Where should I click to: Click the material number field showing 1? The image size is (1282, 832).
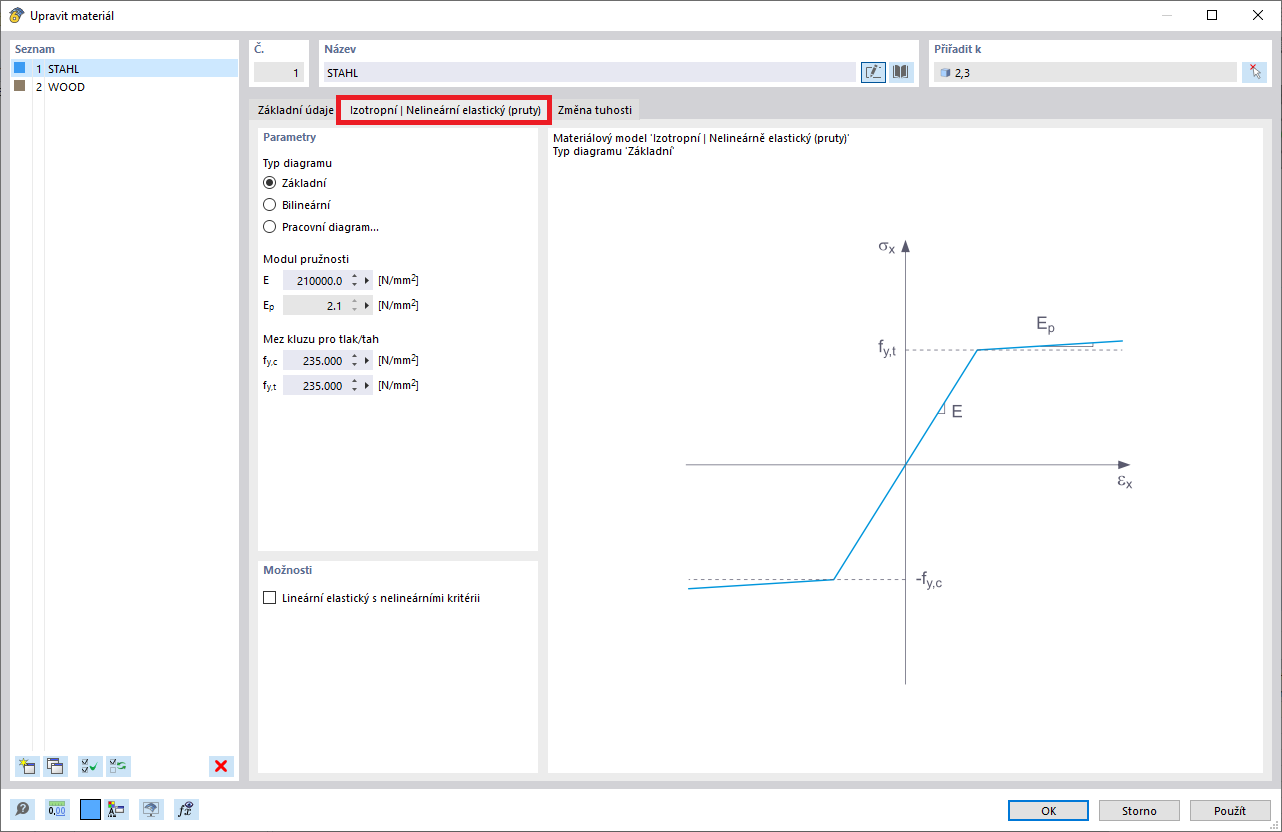[x=278, y=72]
